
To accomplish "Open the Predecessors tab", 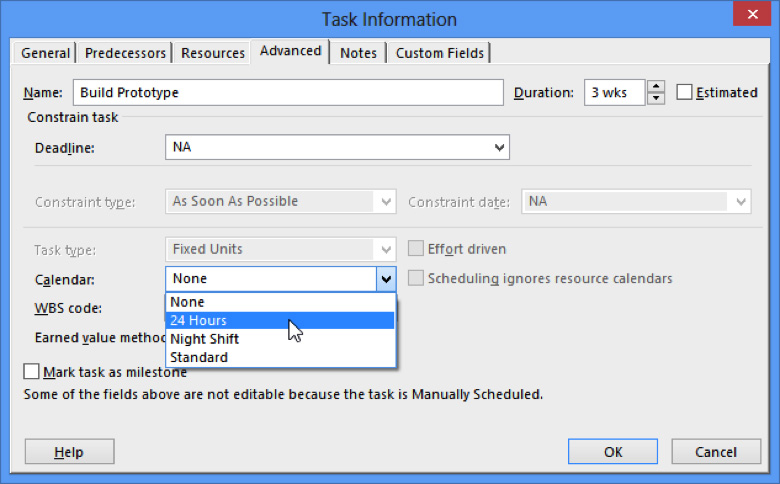I will click(125, 53).
